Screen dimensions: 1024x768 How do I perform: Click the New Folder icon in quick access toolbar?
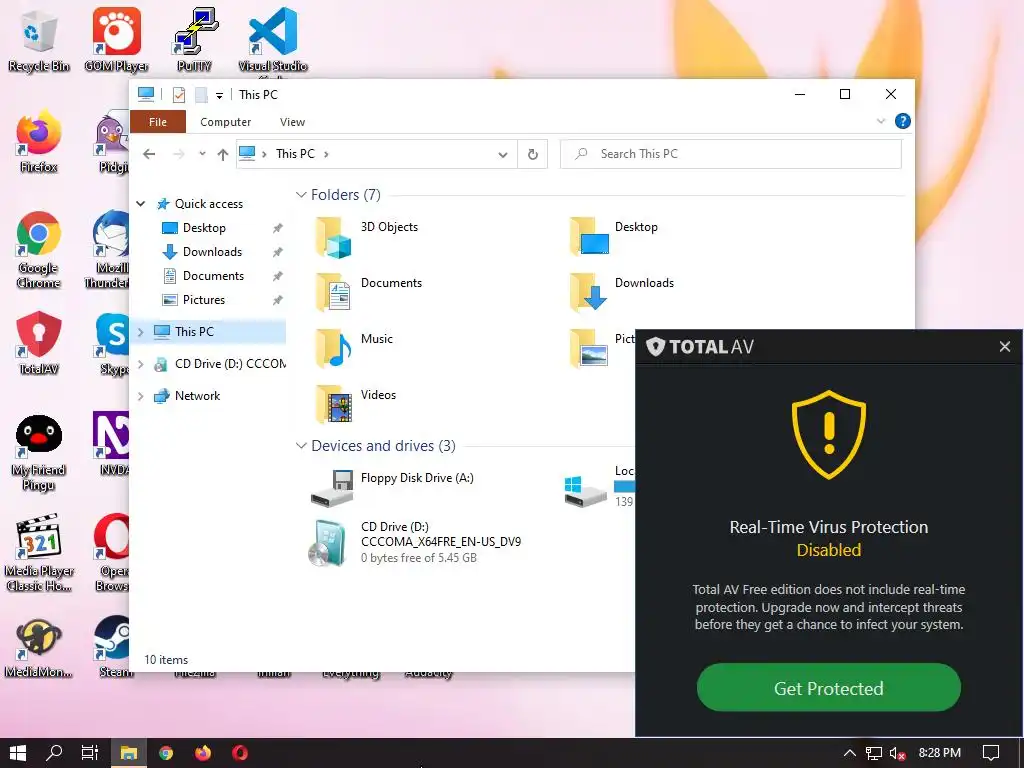pos(201,95)
